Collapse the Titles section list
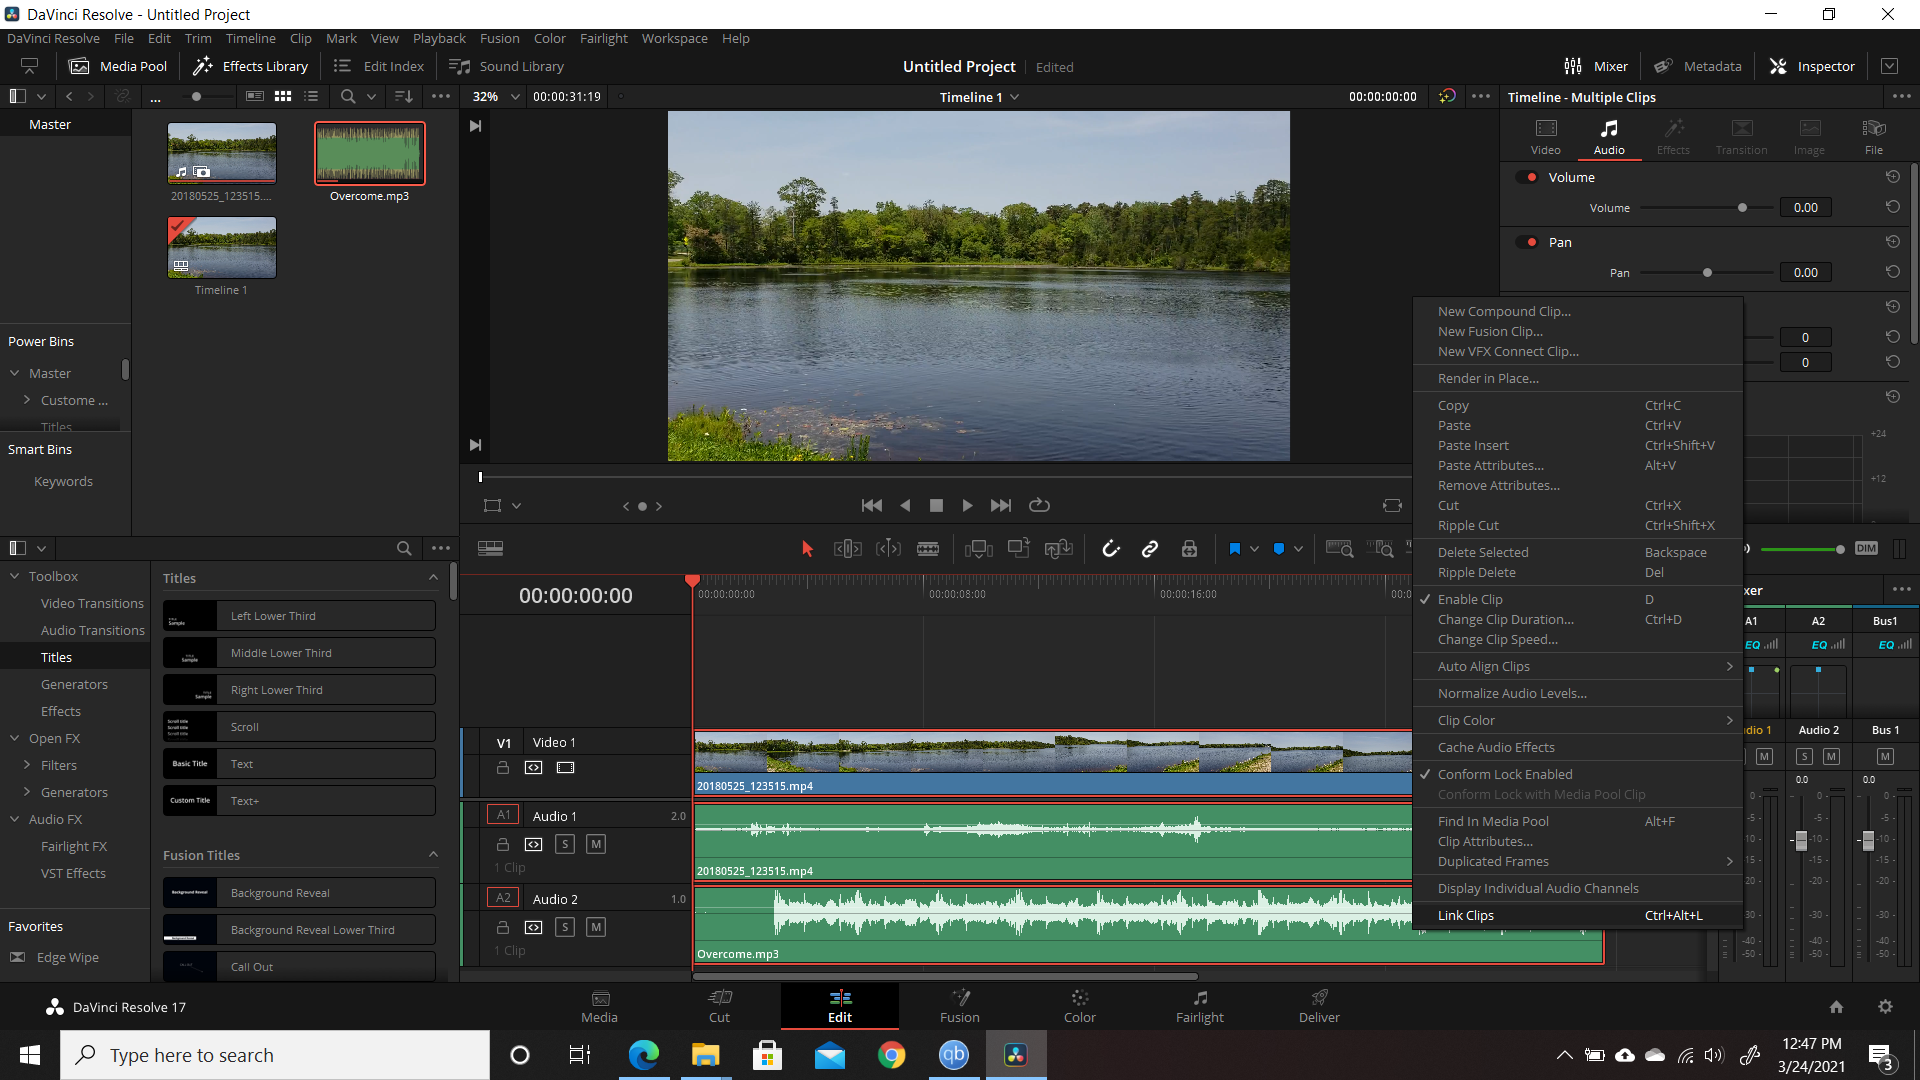The height and width of the screenshot is (1080, 1920). (433, 578)
